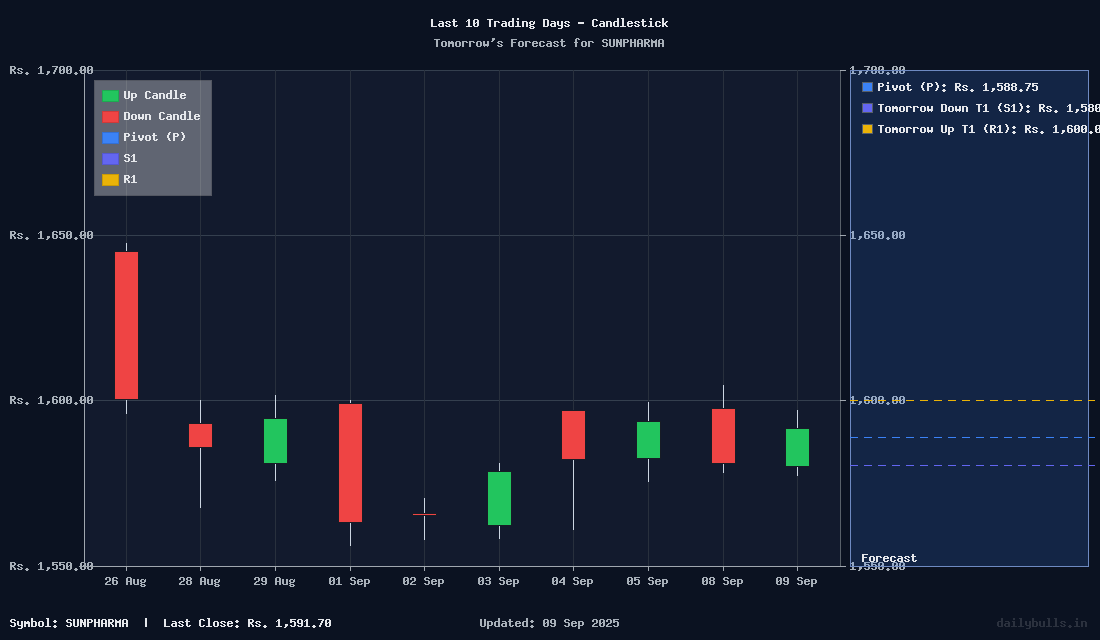Click the '05 Sep' date label
1100x640 pixels.
pos(648,581)
